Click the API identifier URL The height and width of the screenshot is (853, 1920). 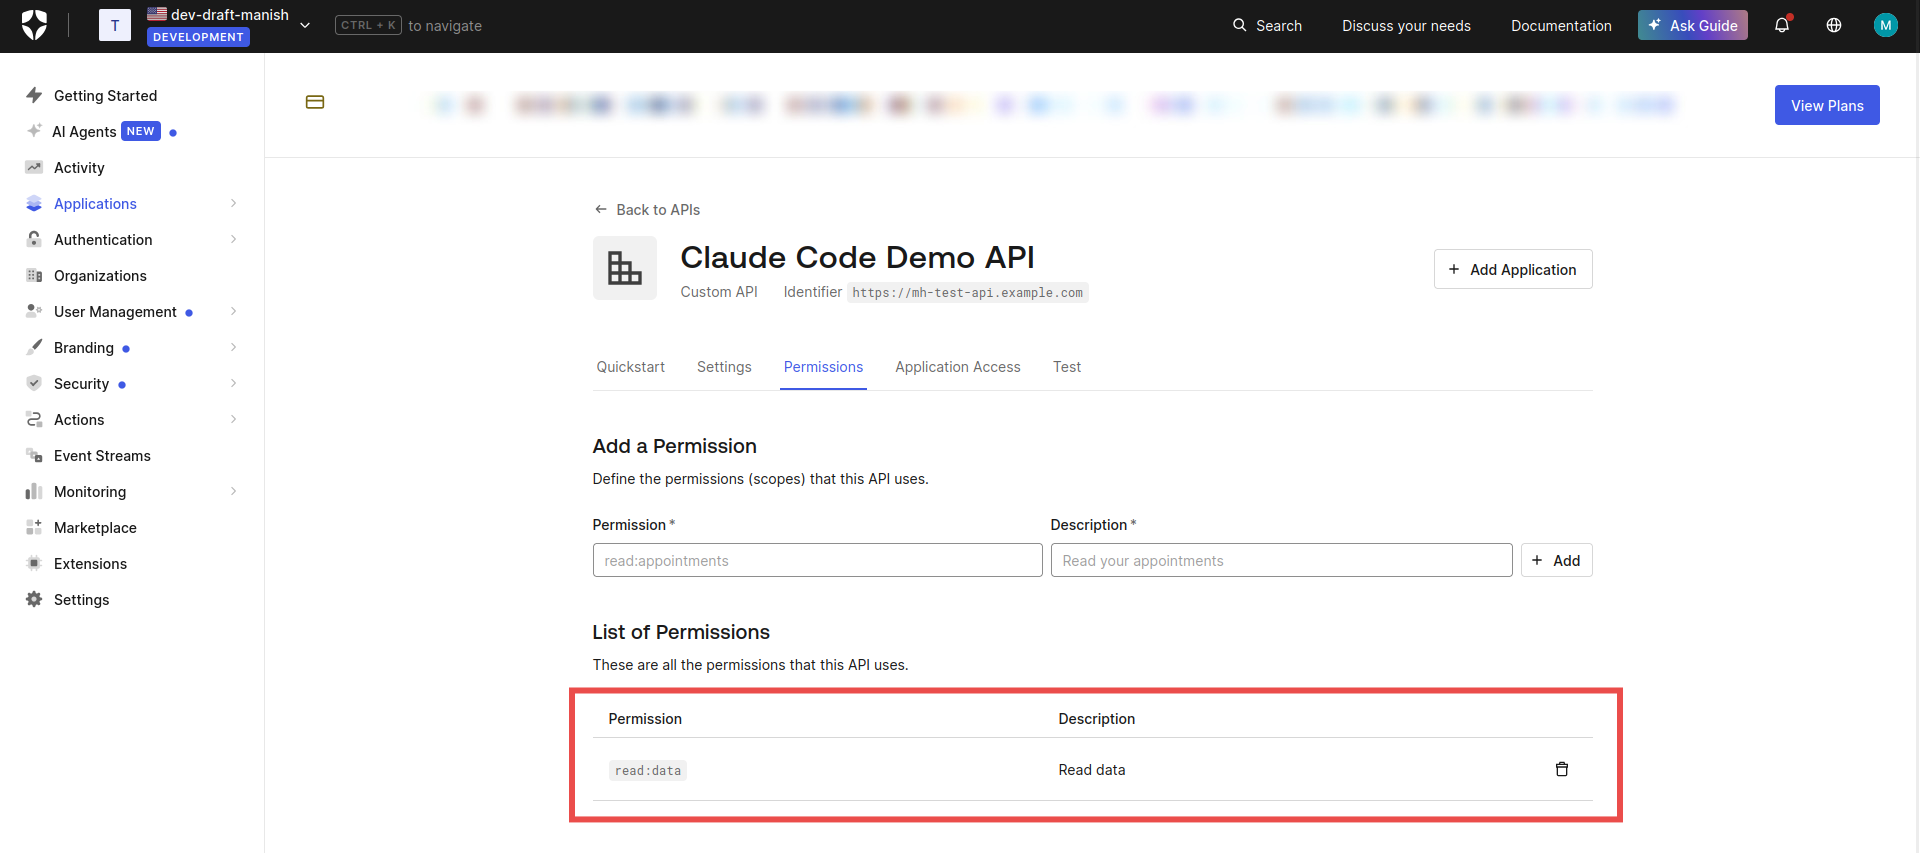pos(967,293)
